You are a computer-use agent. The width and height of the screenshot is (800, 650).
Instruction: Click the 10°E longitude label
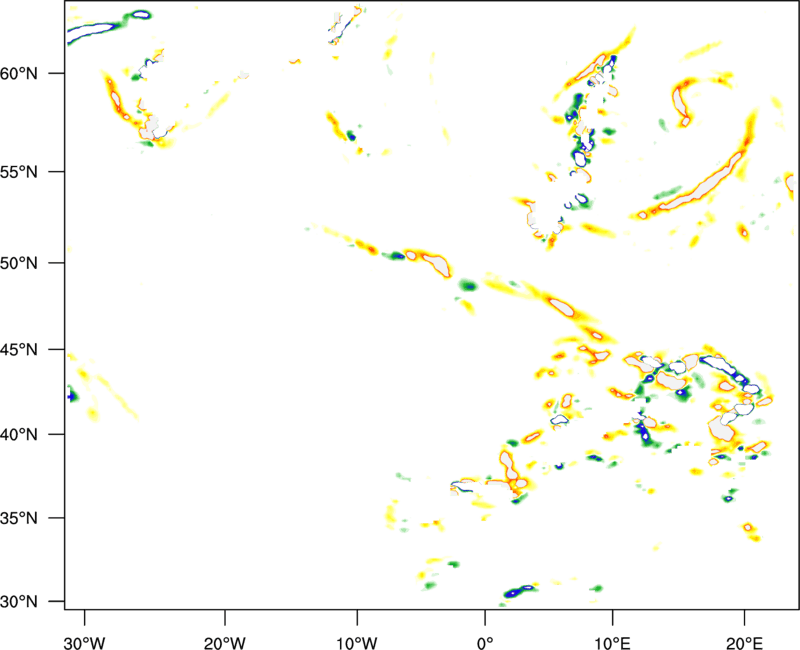612,643
